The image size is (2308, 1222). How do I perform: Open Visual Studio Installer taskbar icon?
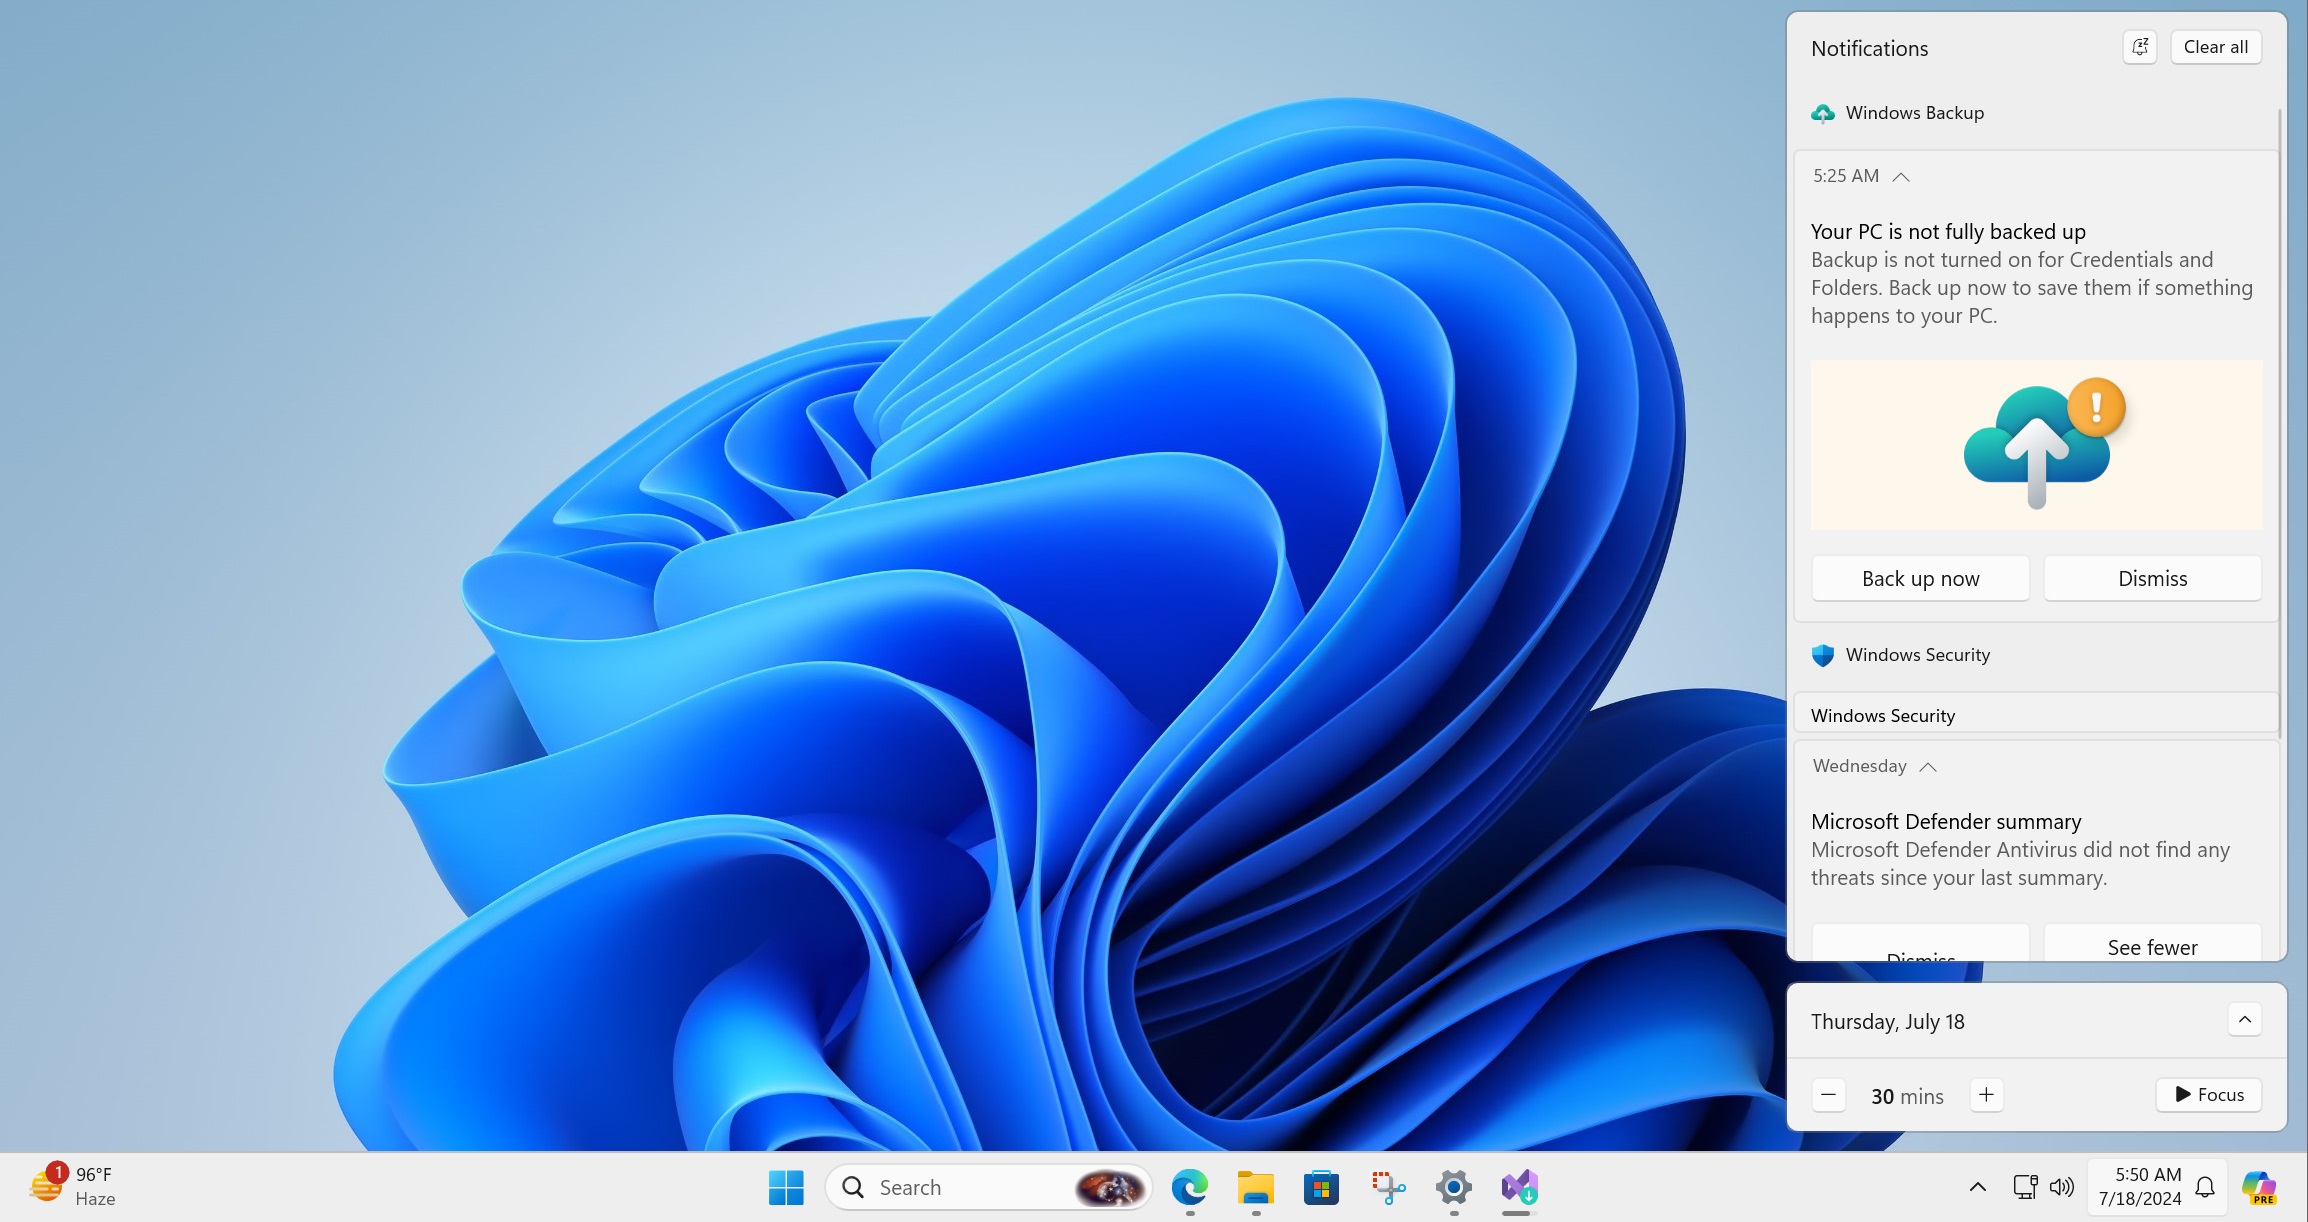[1519, 1188]
